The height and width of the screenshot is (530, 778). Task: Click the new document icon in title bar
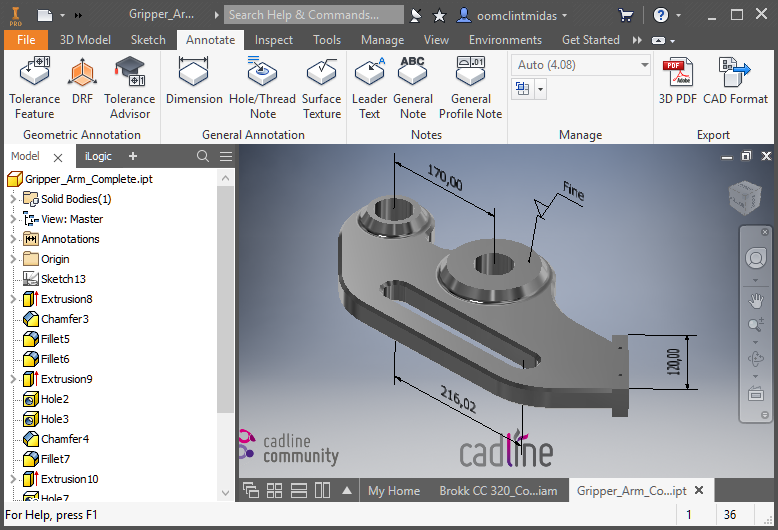(x=45, y=15)
